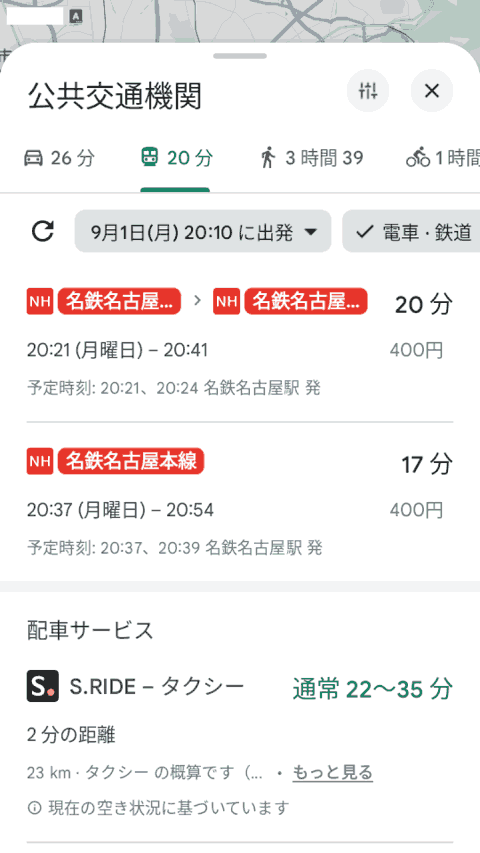Tap the info icon beside 現在の空き状況

pos(34,808)
